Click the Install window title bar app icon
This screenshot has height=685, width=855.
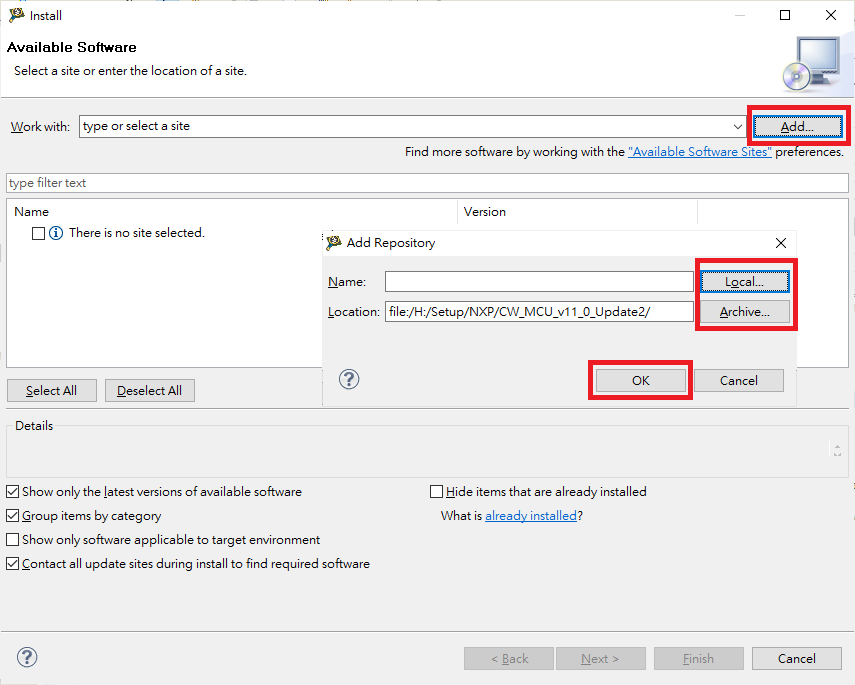pyautogui.click(x=16, y=15)
